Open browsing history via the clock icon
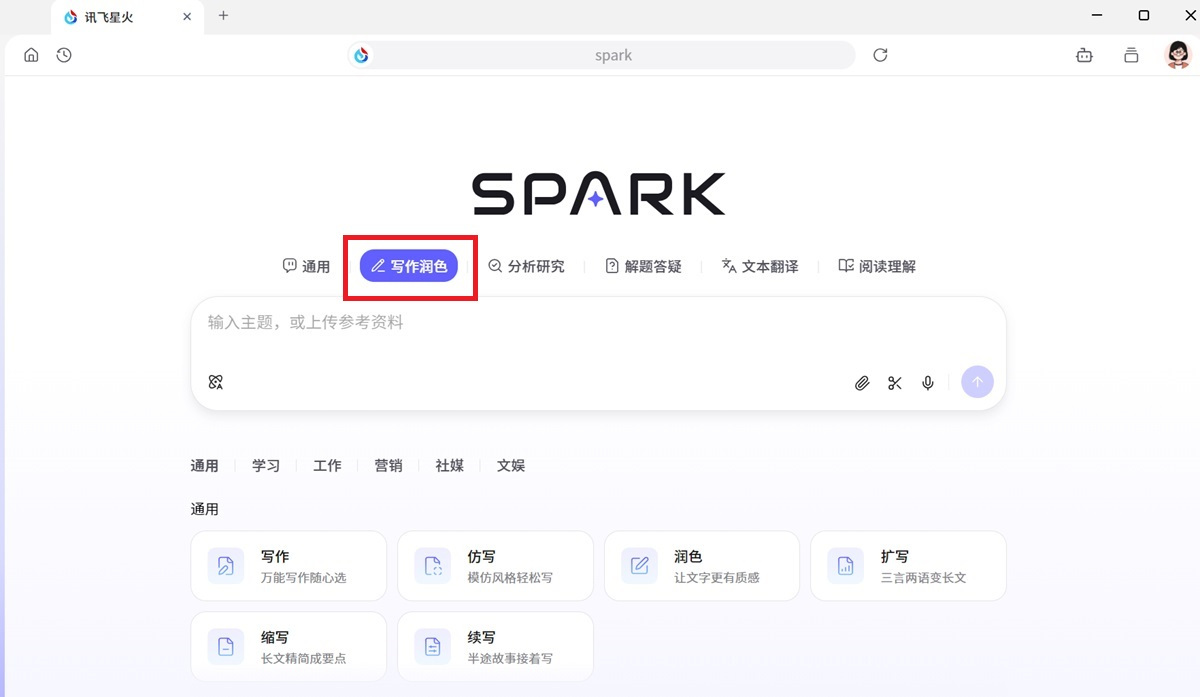 tap(63, 55)
